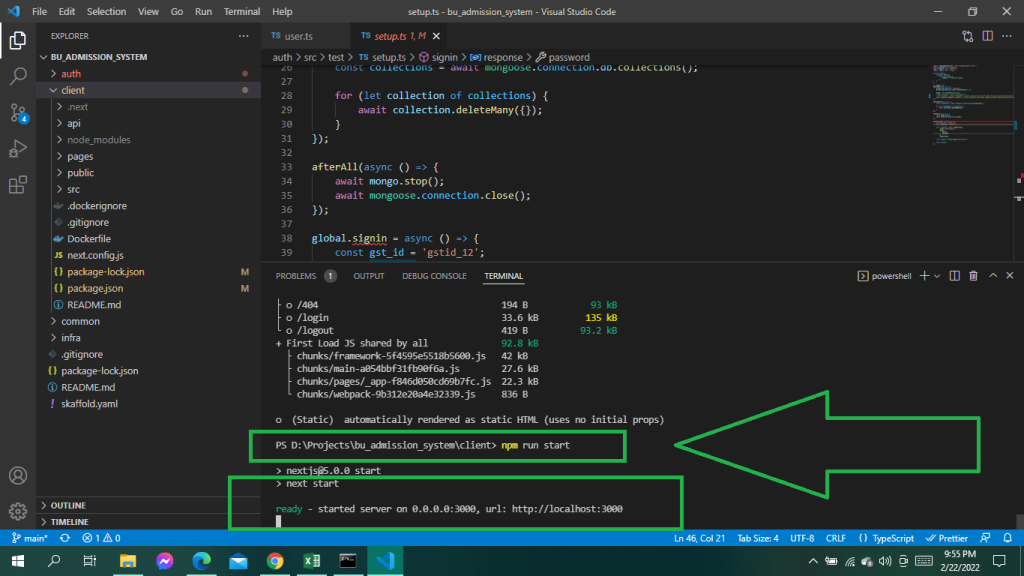The width and height of the screenshot is (1024, 576).
Task: Click the sync changes status bar icon
Action: (65, 538)
